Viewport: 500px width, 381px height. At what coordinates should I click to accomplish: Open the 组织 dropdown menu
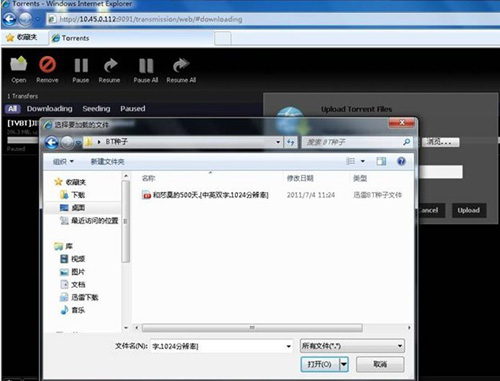click(x=63, y=162)
